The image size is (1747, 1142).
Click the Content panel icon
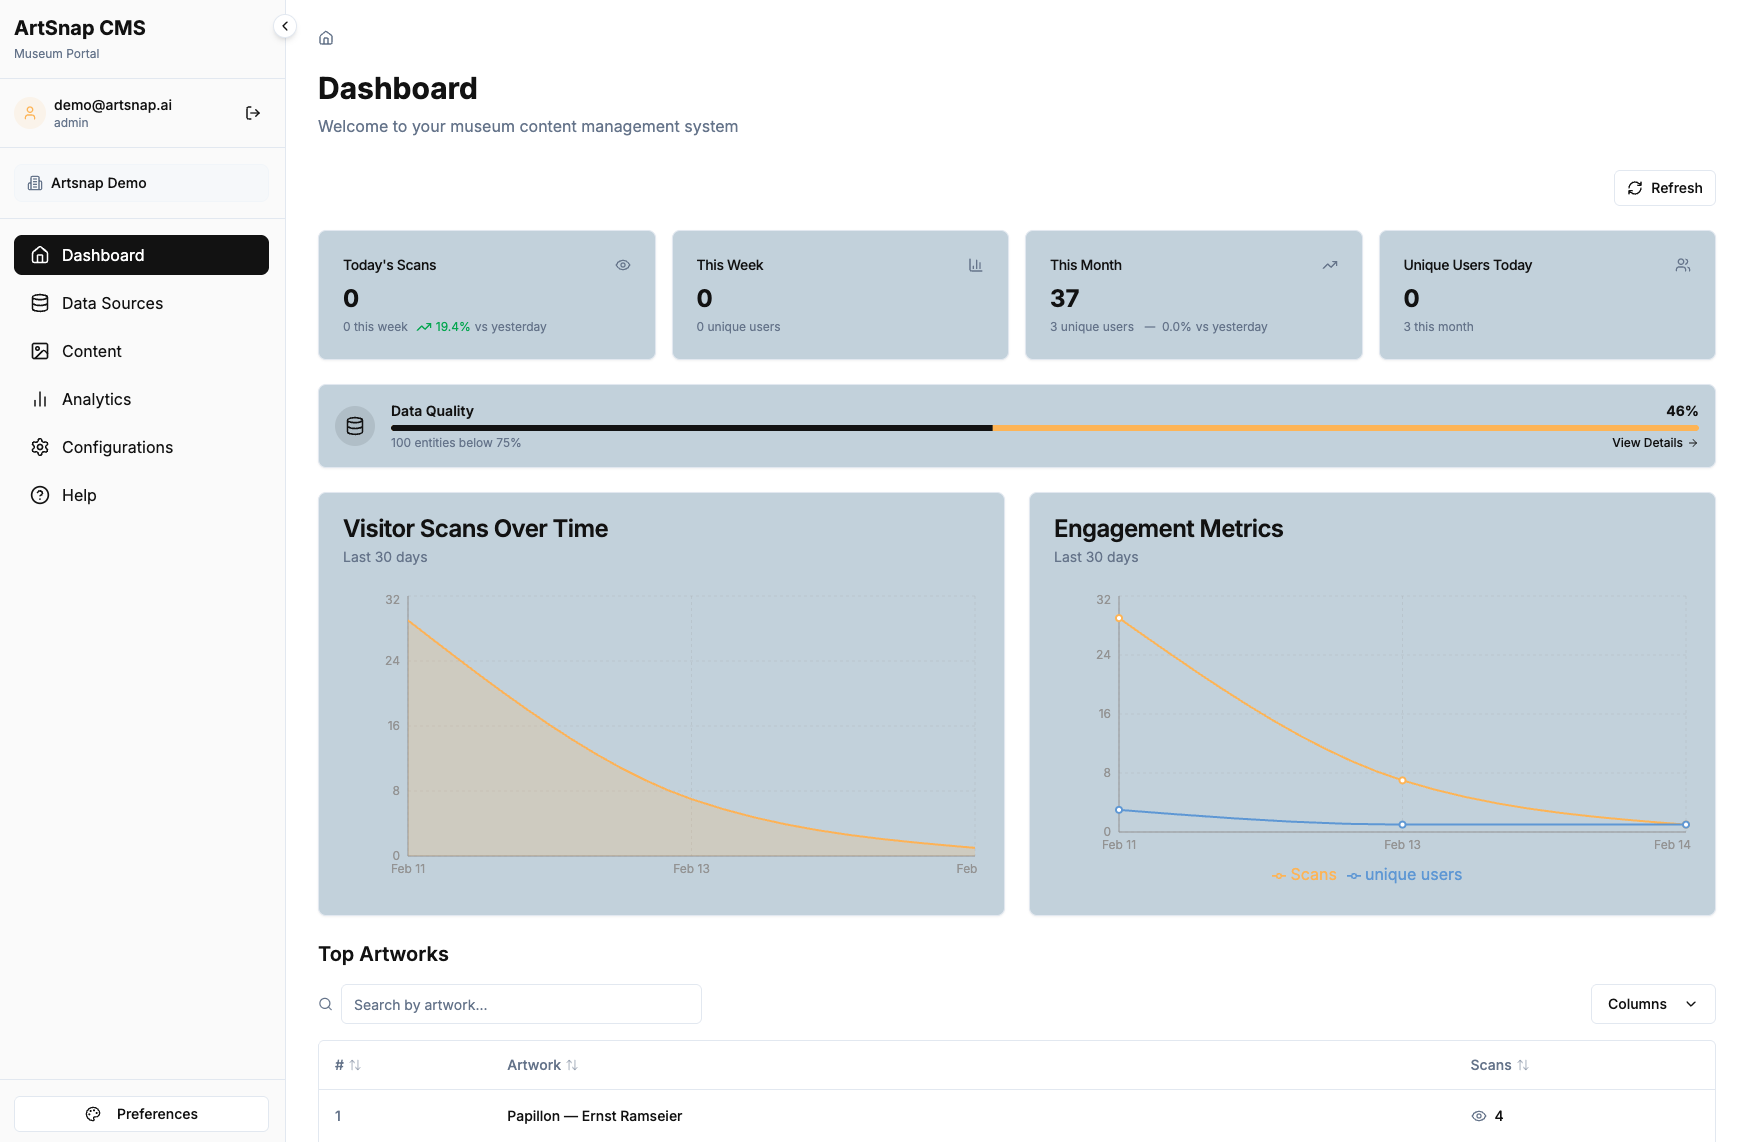pyautogui.click(x=39, y=351)
